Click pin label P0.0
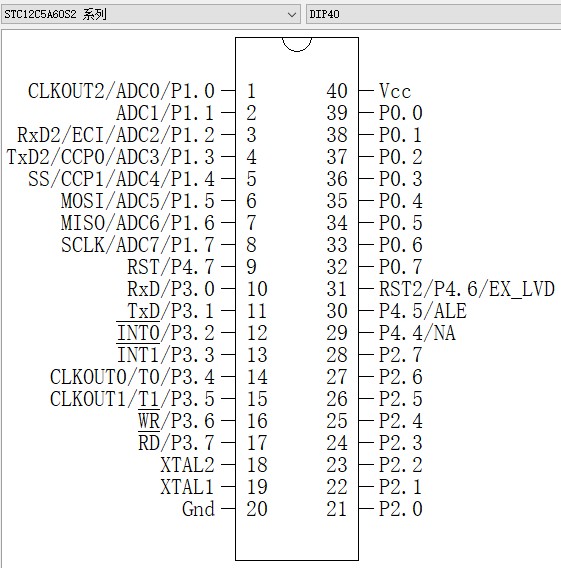The height and width of the screenshot is (568, 561). click(401, 113)
